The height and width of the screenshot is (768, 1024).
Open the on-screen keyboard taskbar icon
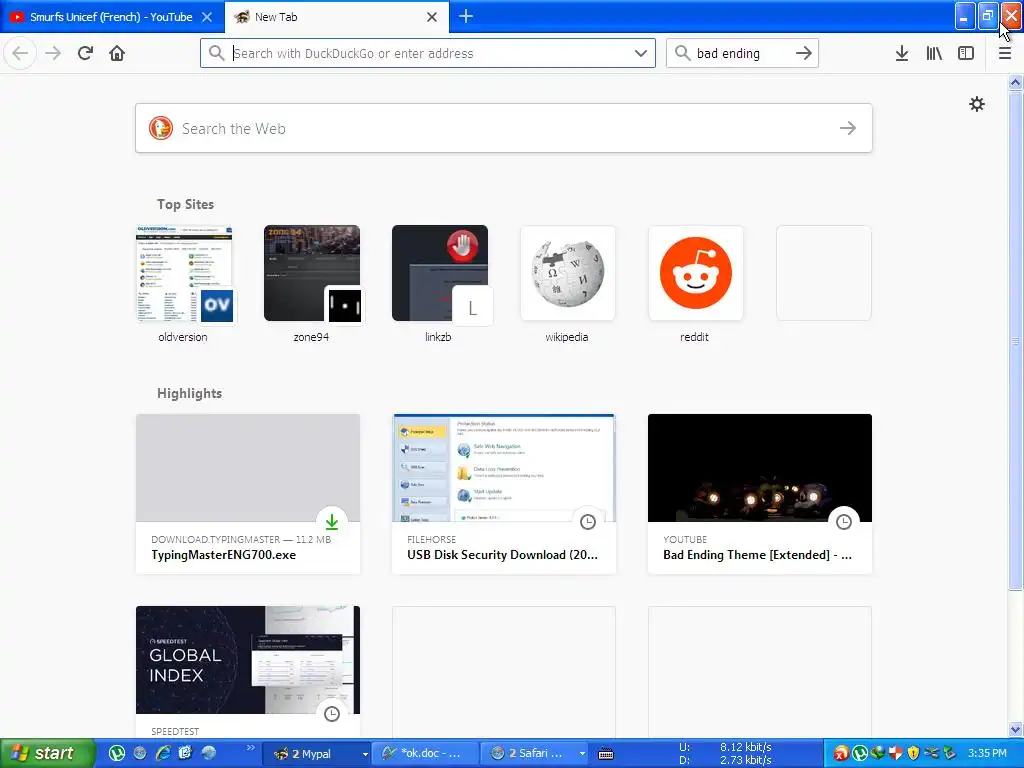tap(605, 754)
